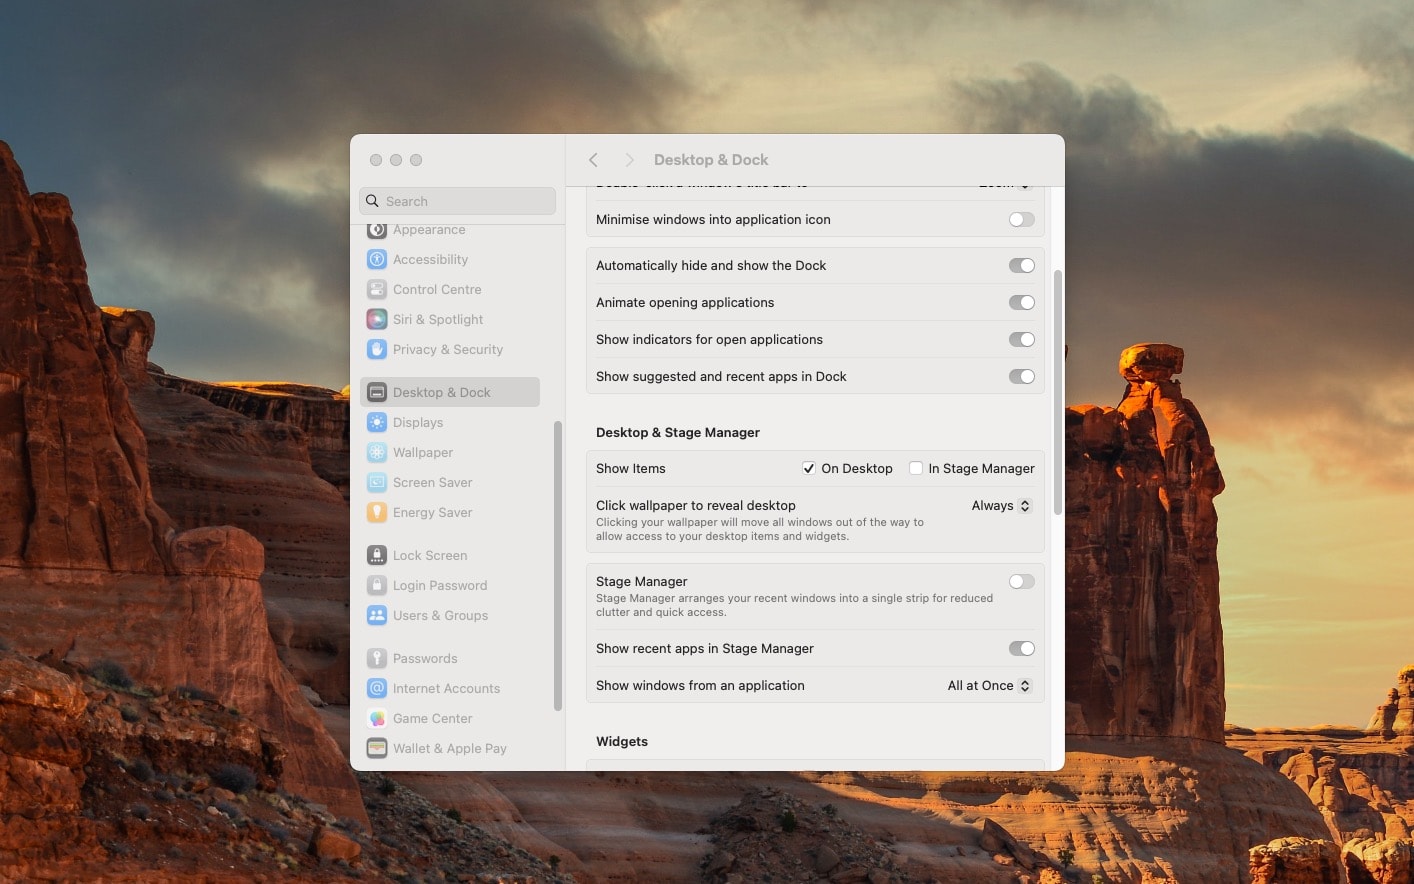Select Privacy & Security in sidebar
This screenshot has height=884, width=1414.
447,349
